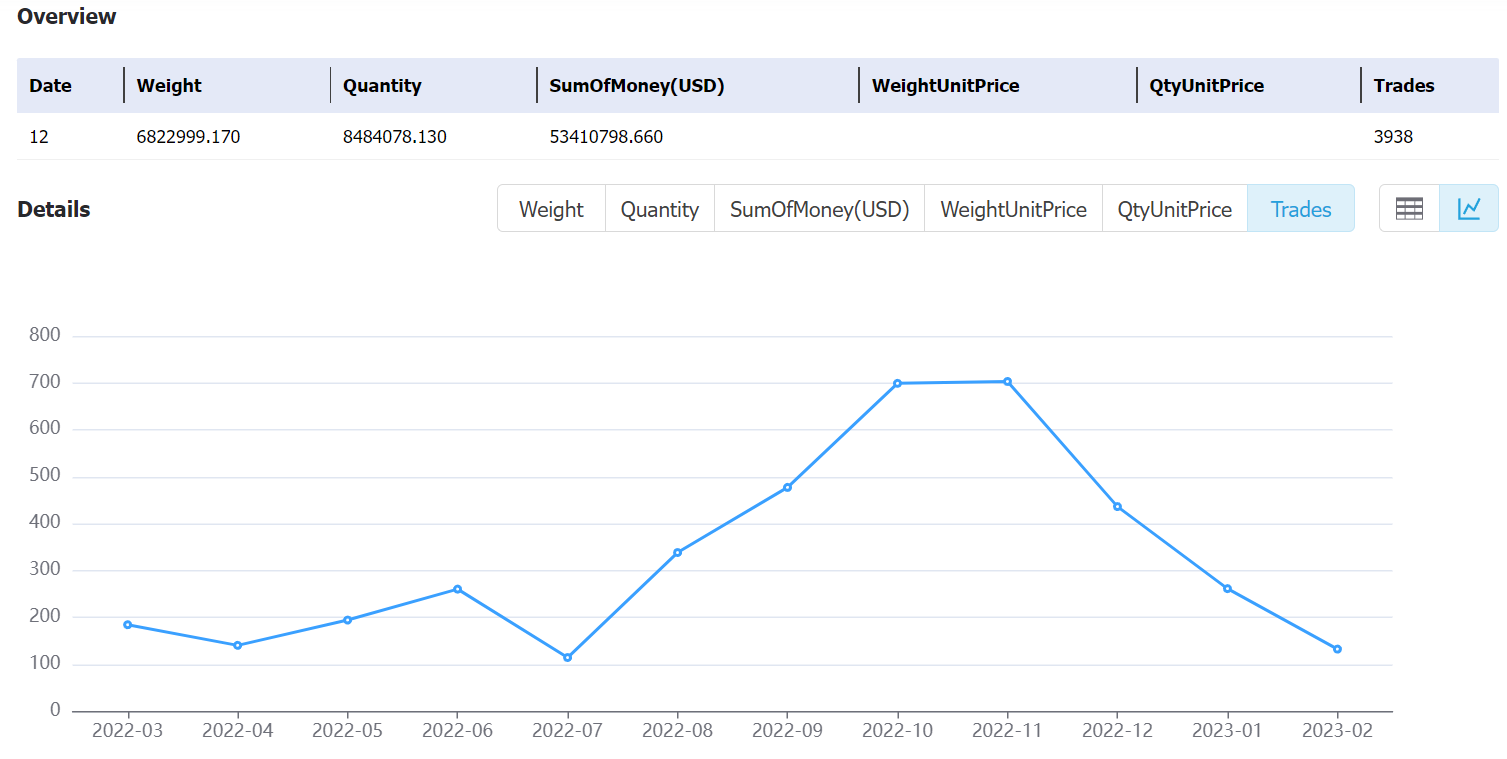The image size is (1507, 759).
Task: Click the QtyUnitPrice column header
Action: click(x=1206, y=86)
